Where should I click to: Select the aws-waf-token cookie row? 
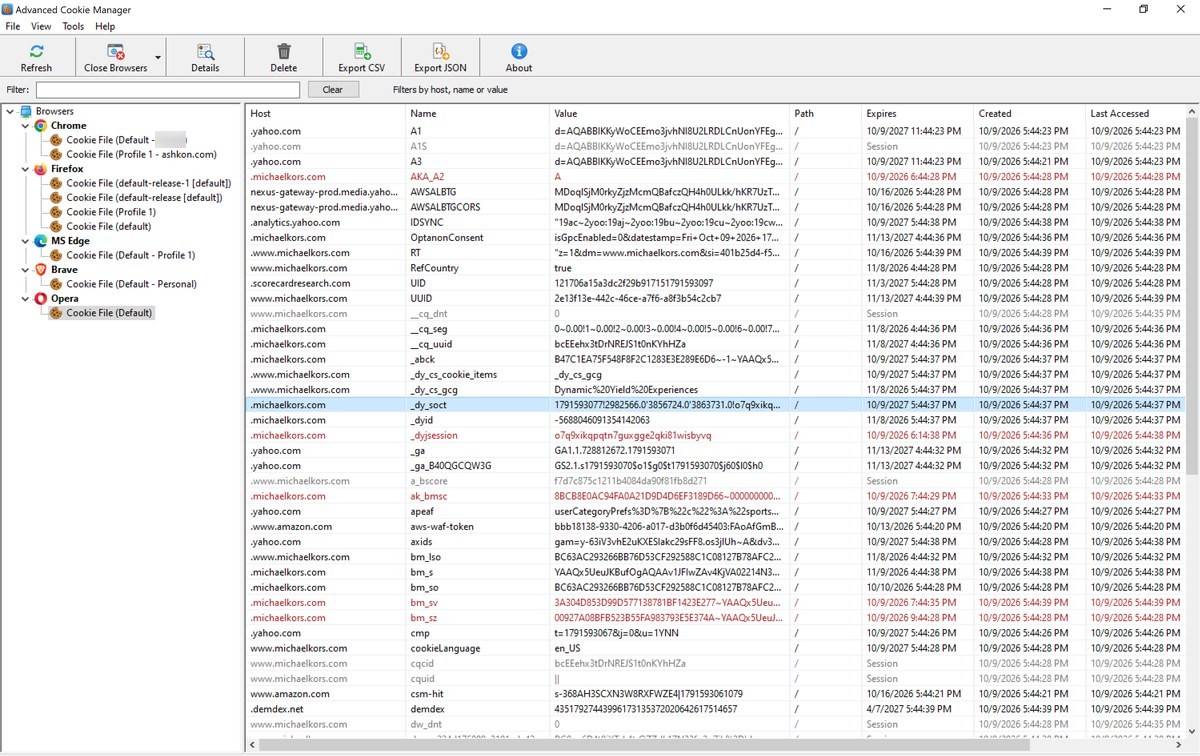pos(715,526)
